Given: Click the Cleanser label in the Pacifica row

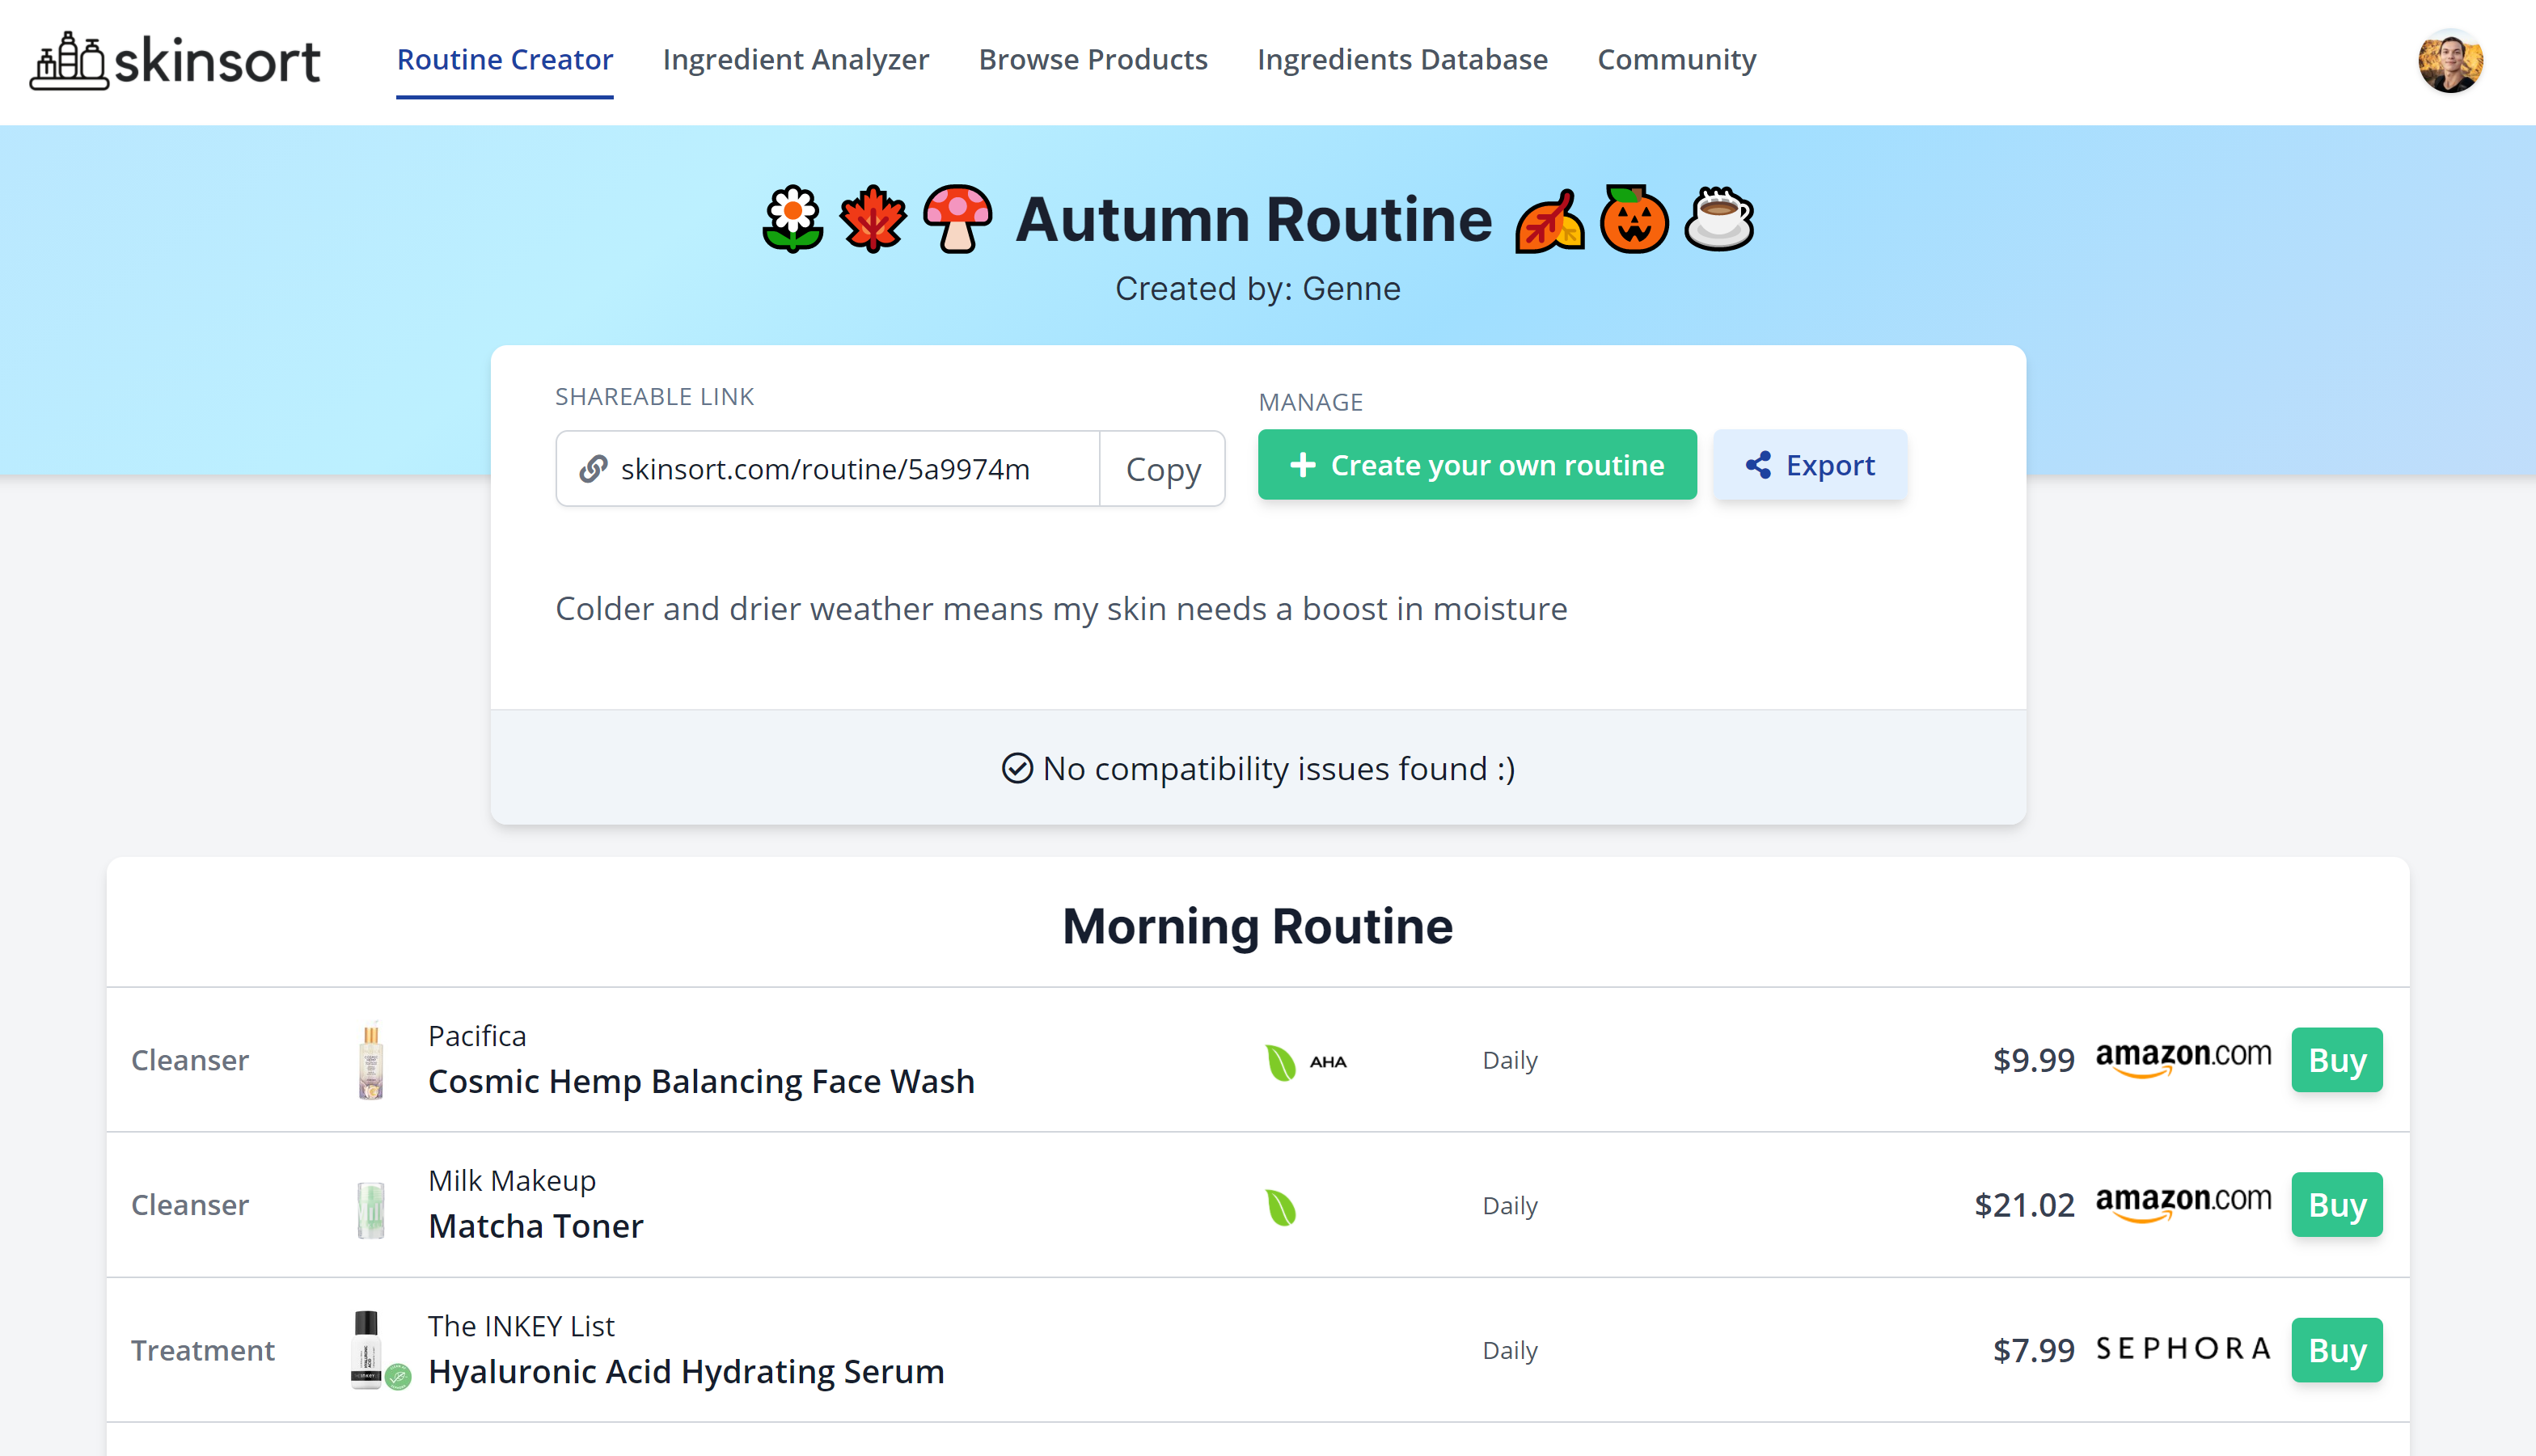Looking at the screenshot, I should [x=190, y=1060].
